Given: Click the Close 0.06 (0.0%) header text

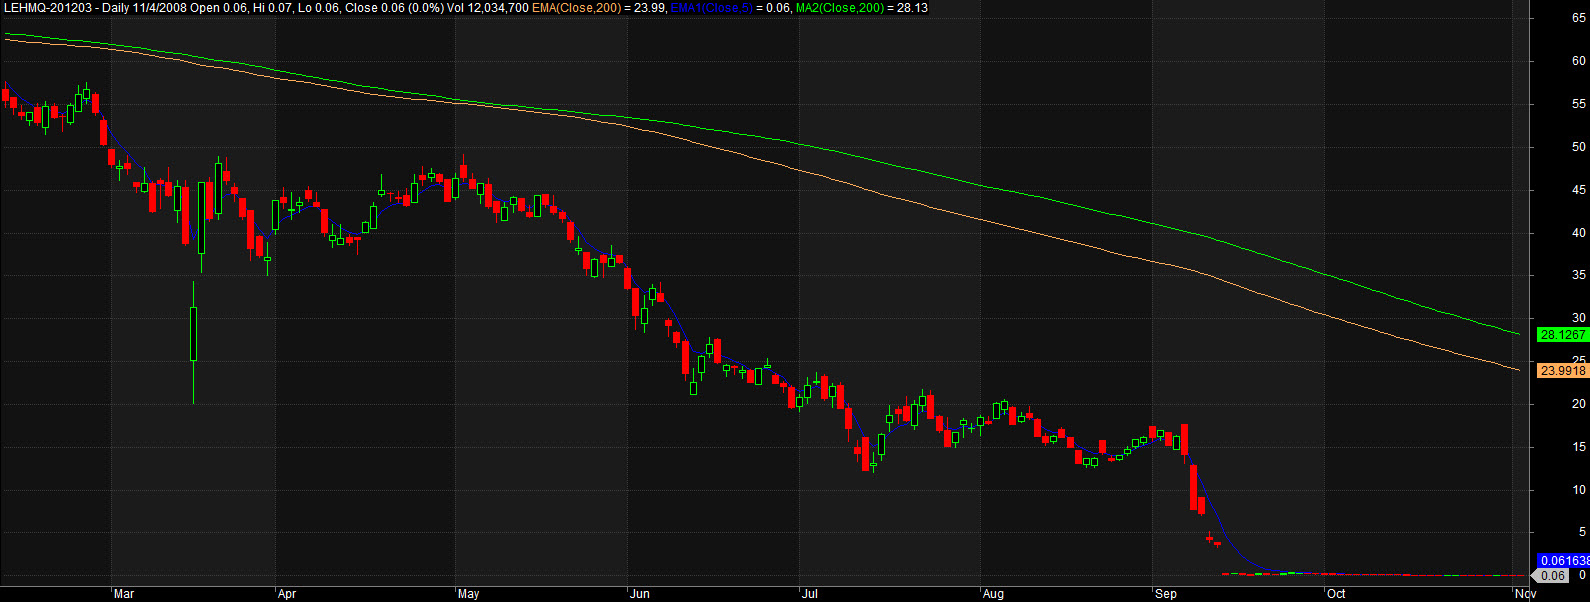Looking at the screenshot, I should coord(394,8).
